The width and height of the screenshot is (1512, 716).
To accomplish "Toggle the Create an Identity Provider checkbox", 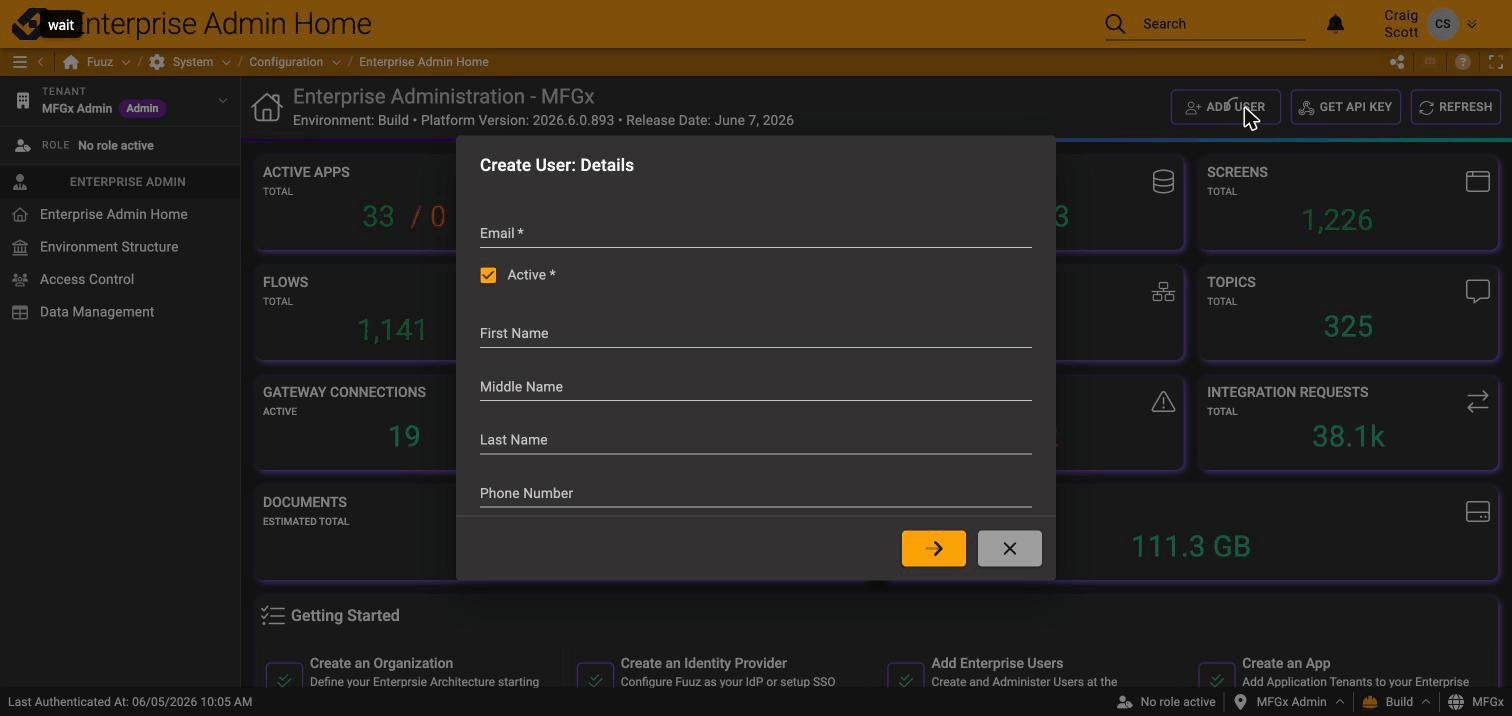I will coord(595,678).
